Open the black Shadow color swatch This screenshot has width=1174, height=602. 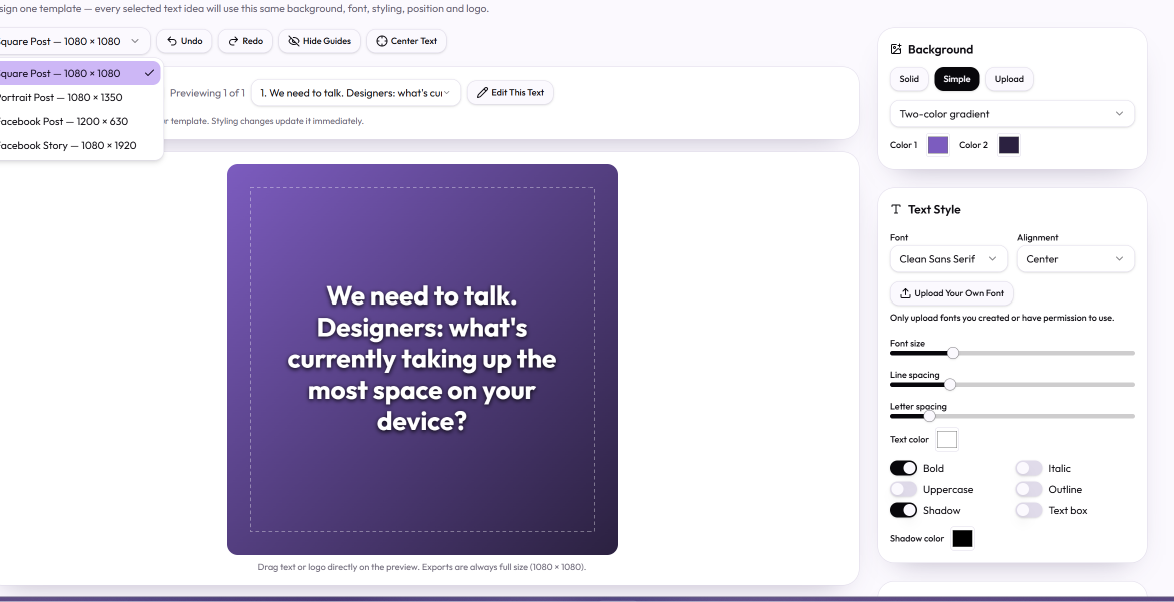(x=962, y=538)
